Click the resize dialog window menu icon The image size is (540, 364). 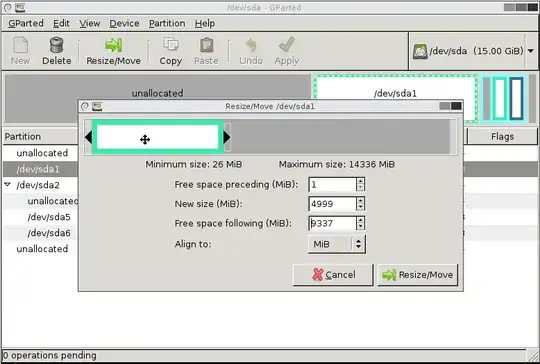tap(85, 106)
